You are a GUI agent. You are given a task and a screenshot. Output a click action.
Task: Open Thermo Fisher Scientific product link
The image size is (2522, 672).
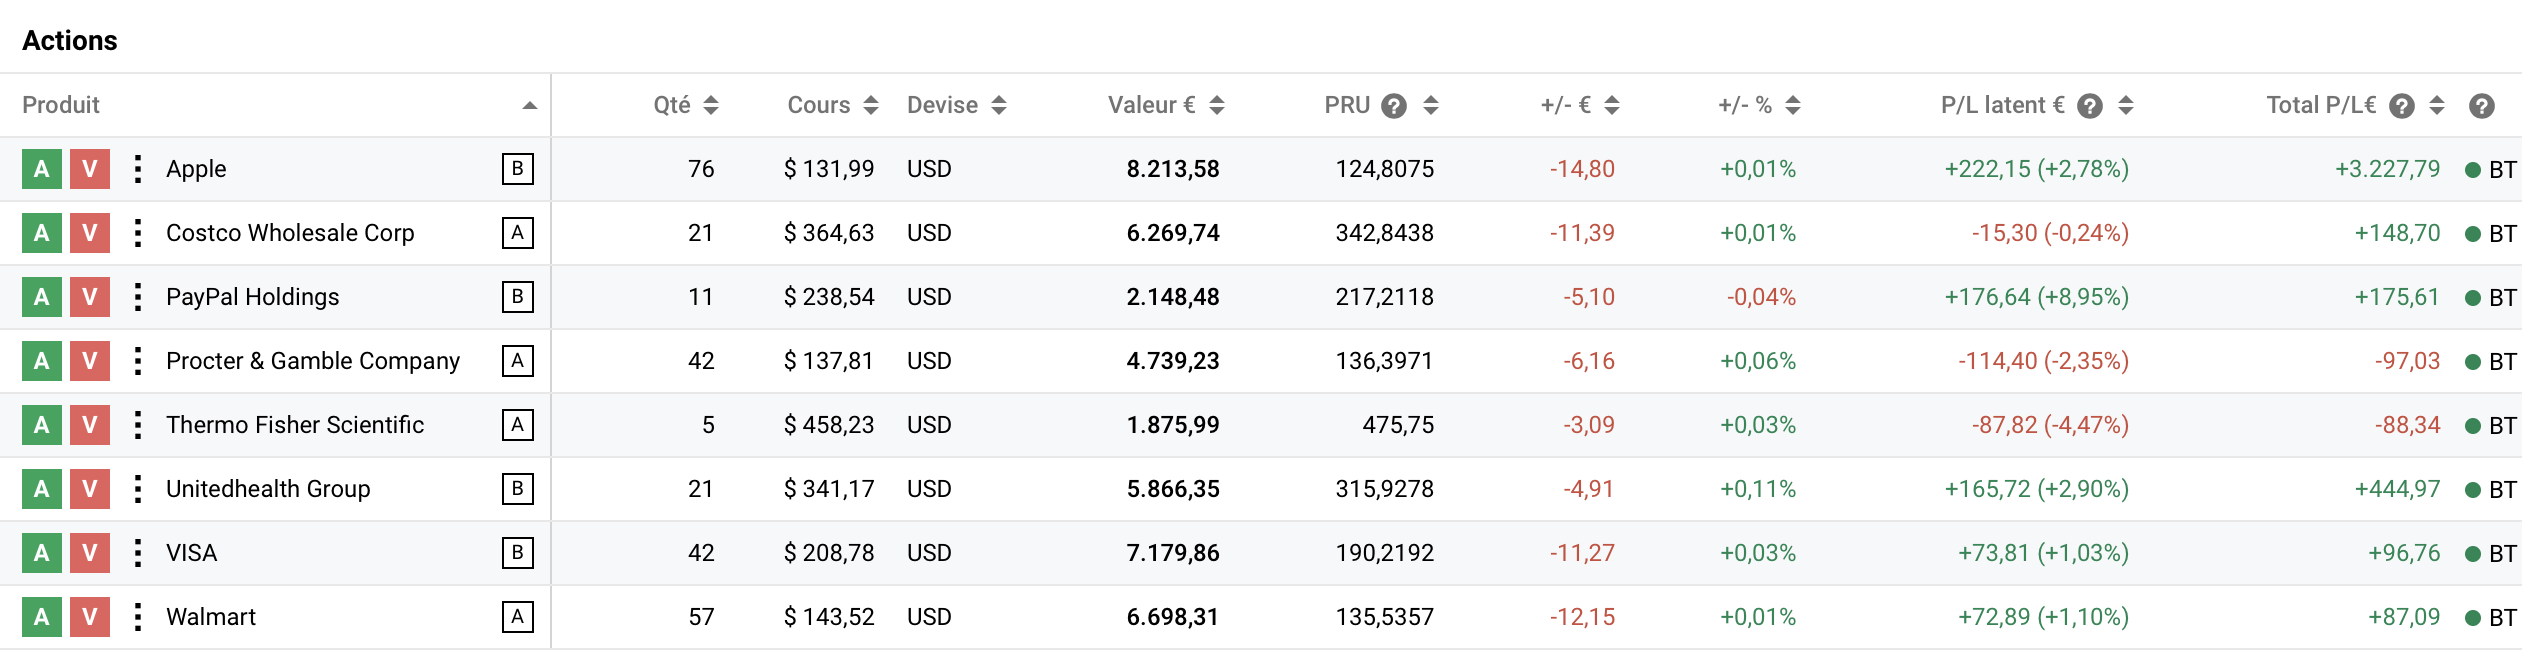point(295,425)
